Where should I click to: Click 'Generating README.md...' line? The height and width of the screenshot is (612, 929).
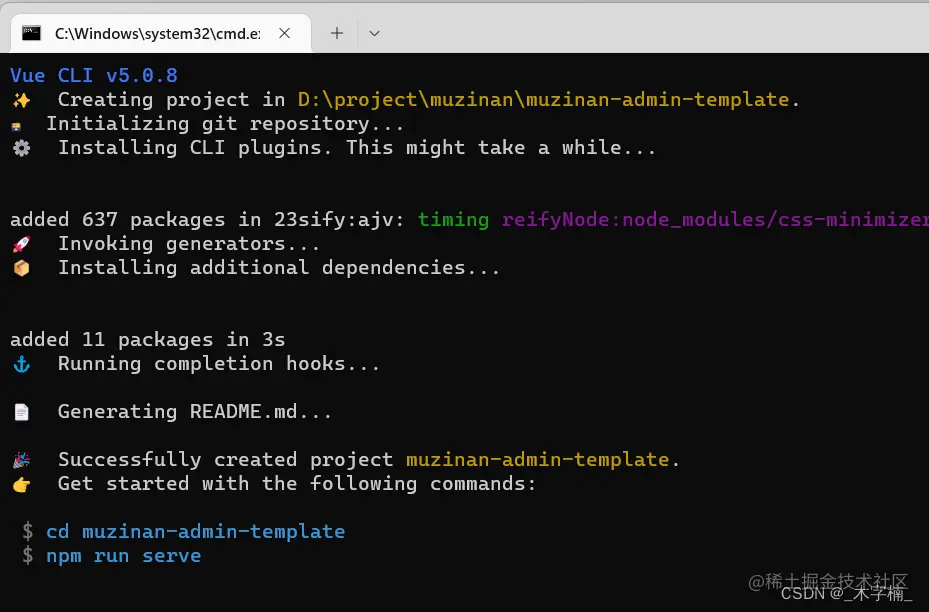coord(195,412)
